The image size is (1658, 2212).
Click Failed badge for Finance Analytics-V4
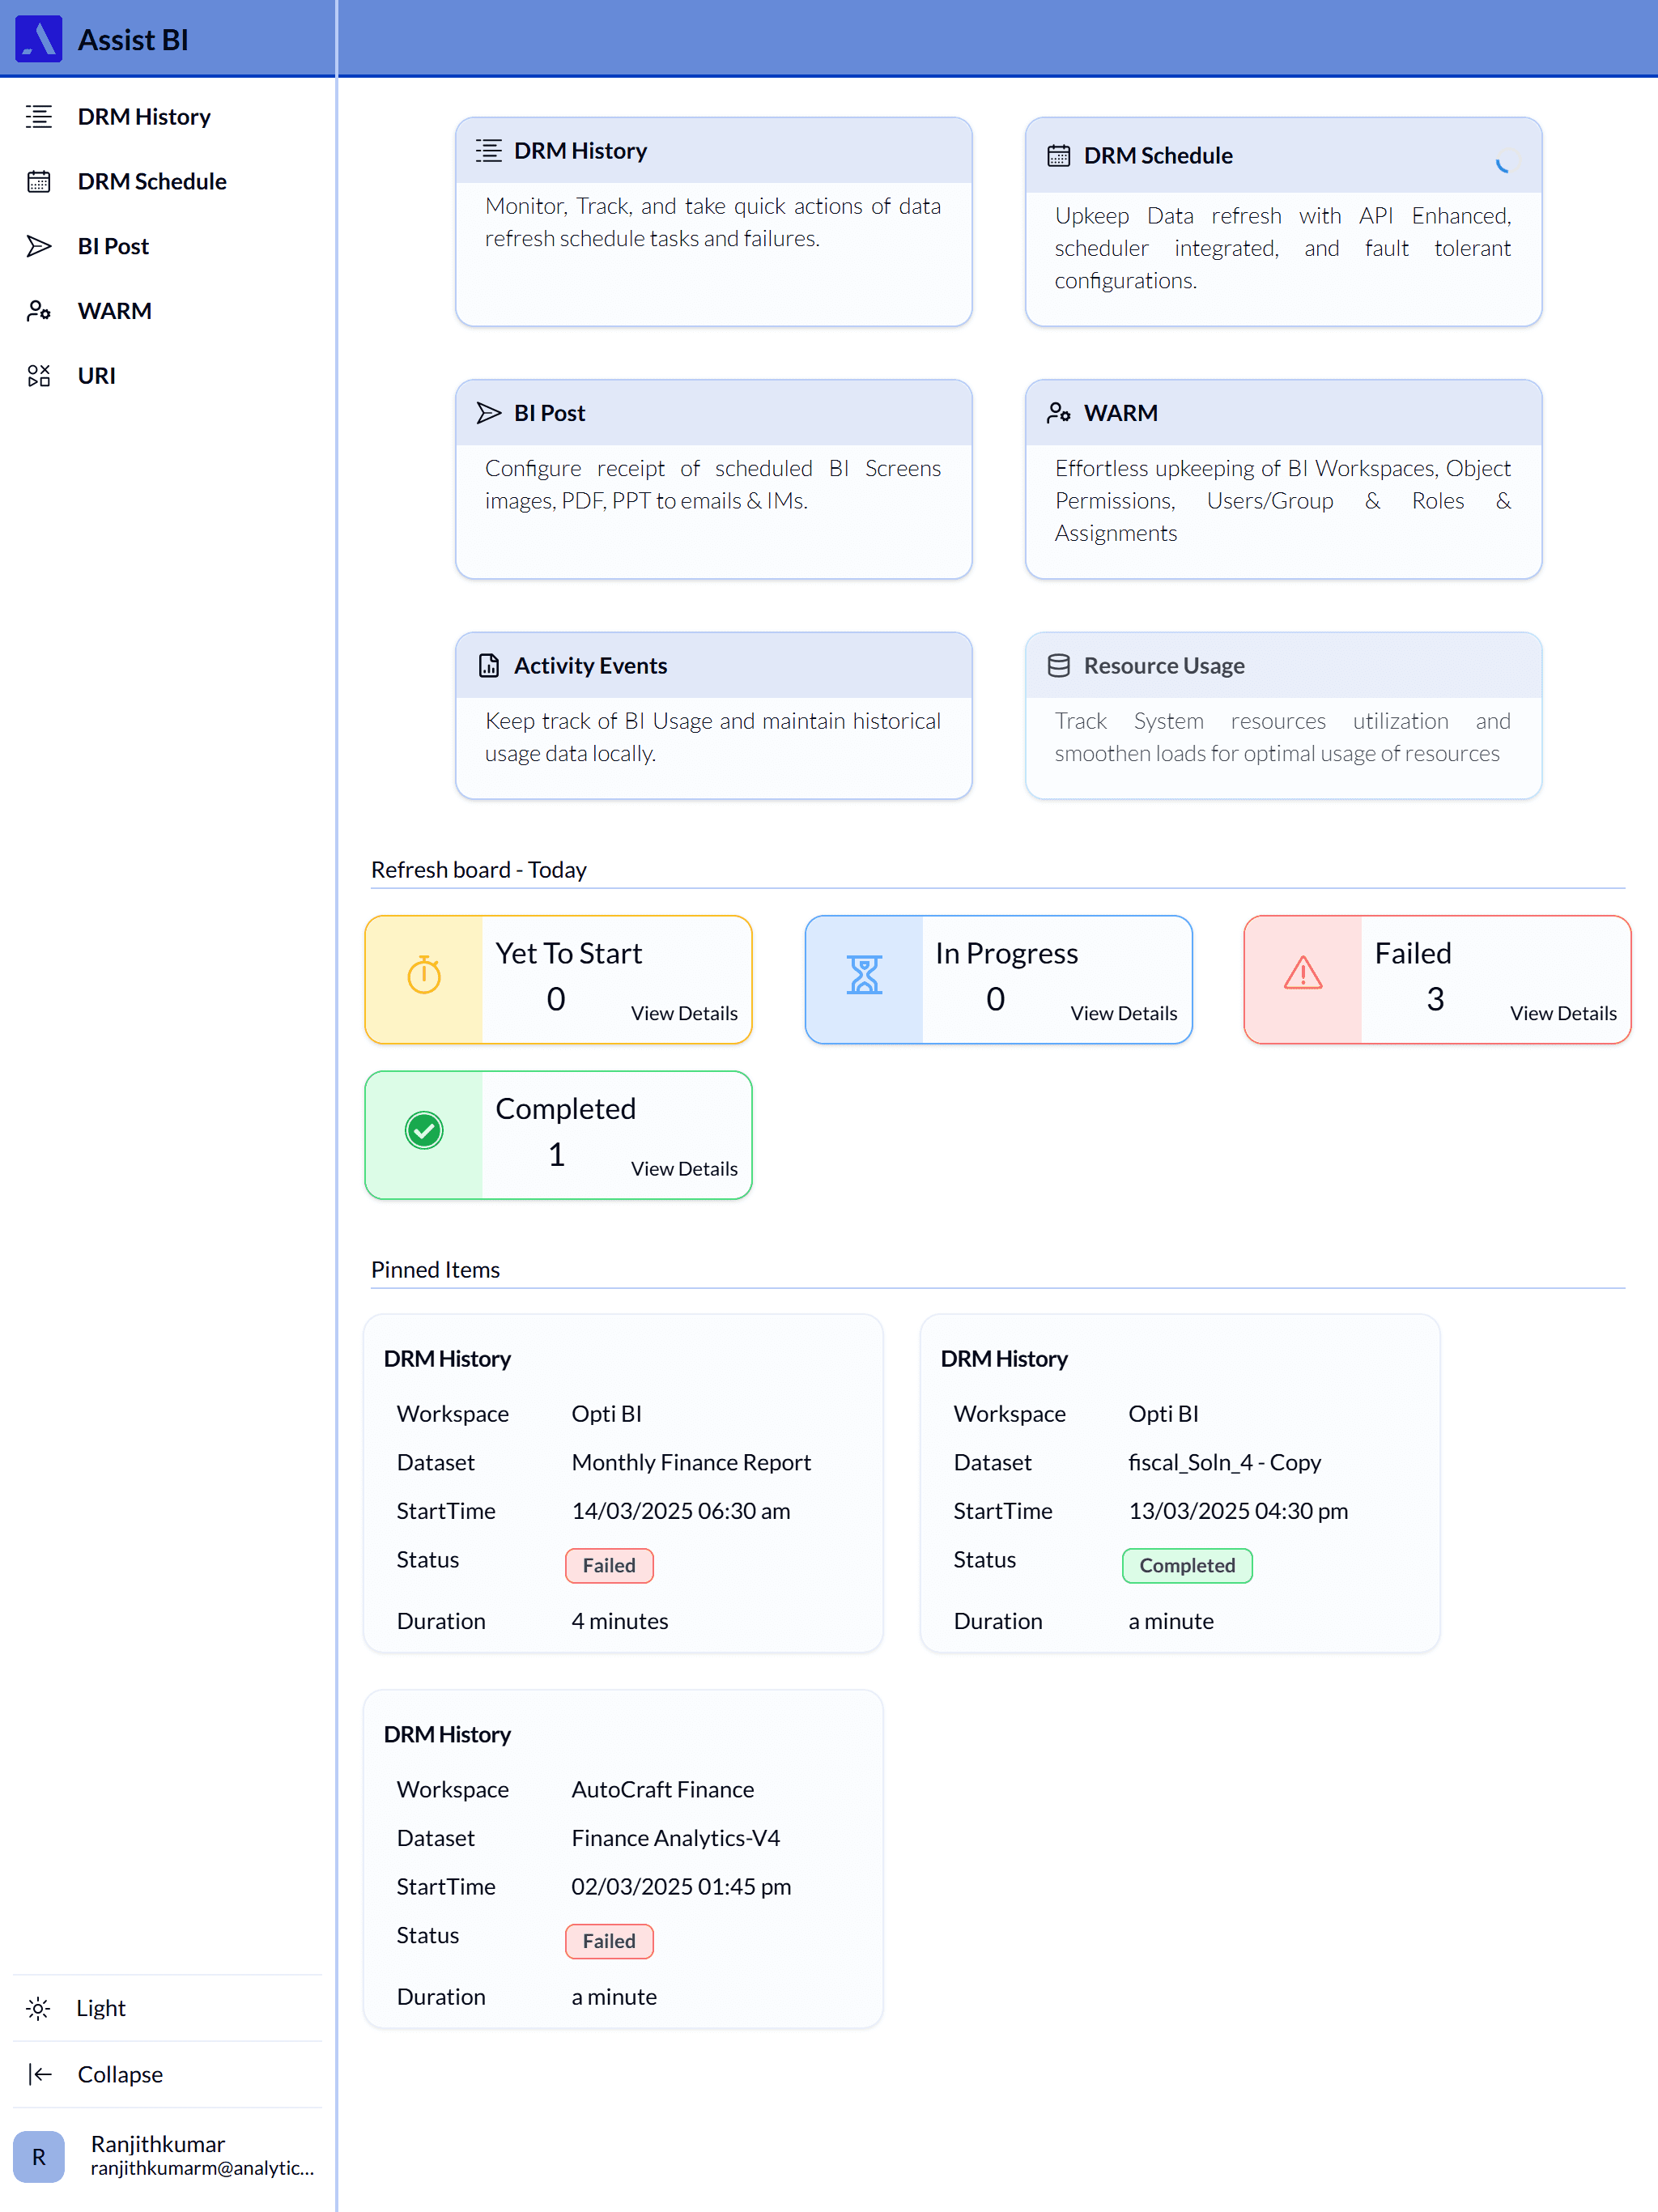click(x=609, y=1942)
